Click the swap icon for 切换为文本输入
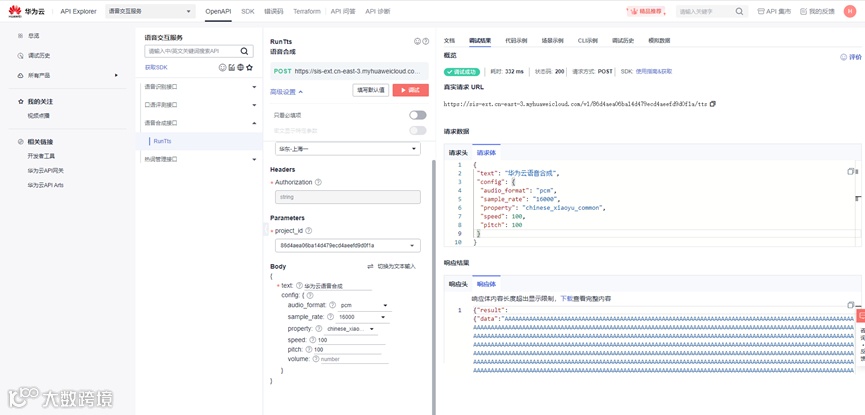Viewport: 865px width, 415px height. coord(371,267)
